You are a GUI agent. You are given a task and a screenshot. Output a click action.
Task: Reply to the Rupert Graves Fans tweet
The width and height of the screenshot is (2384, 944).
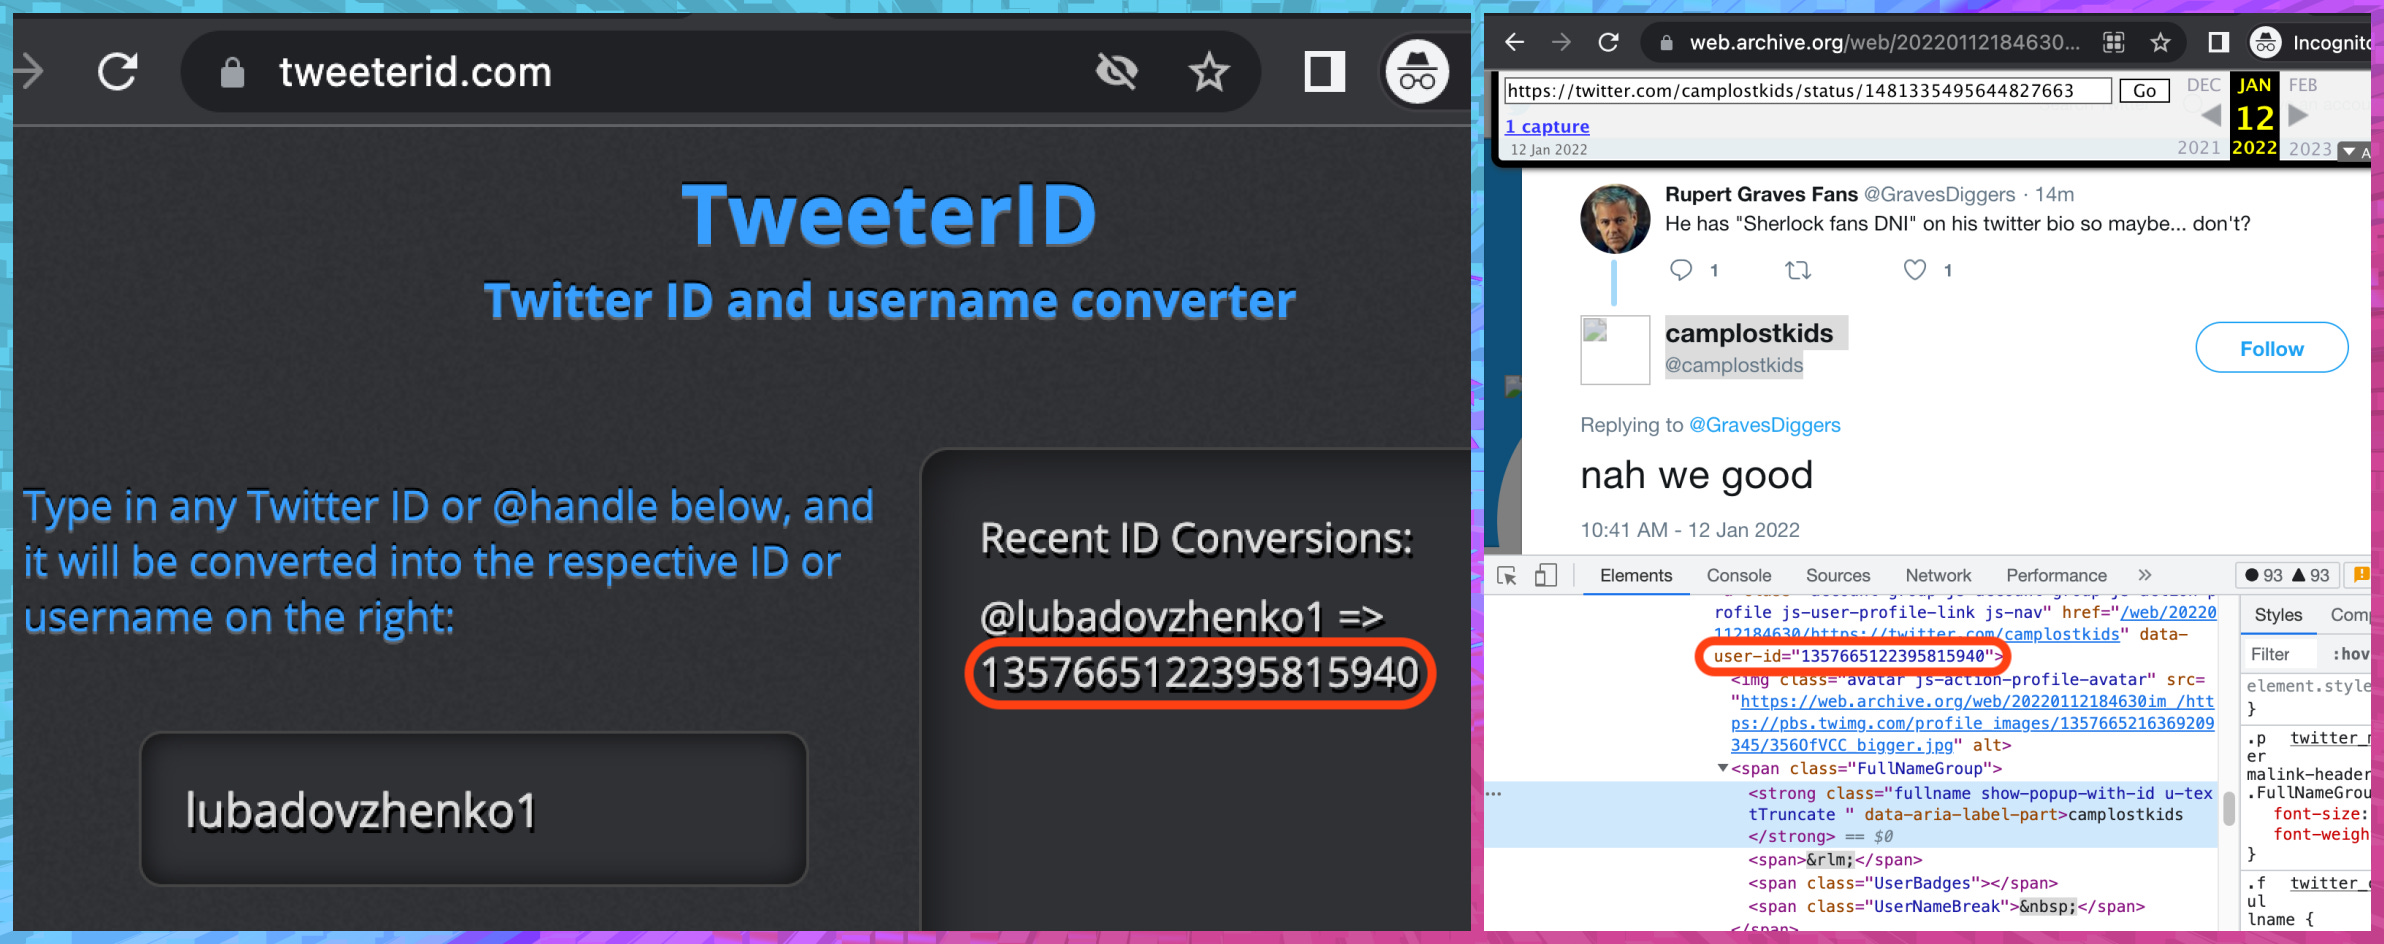click(x=1681, y=270)
